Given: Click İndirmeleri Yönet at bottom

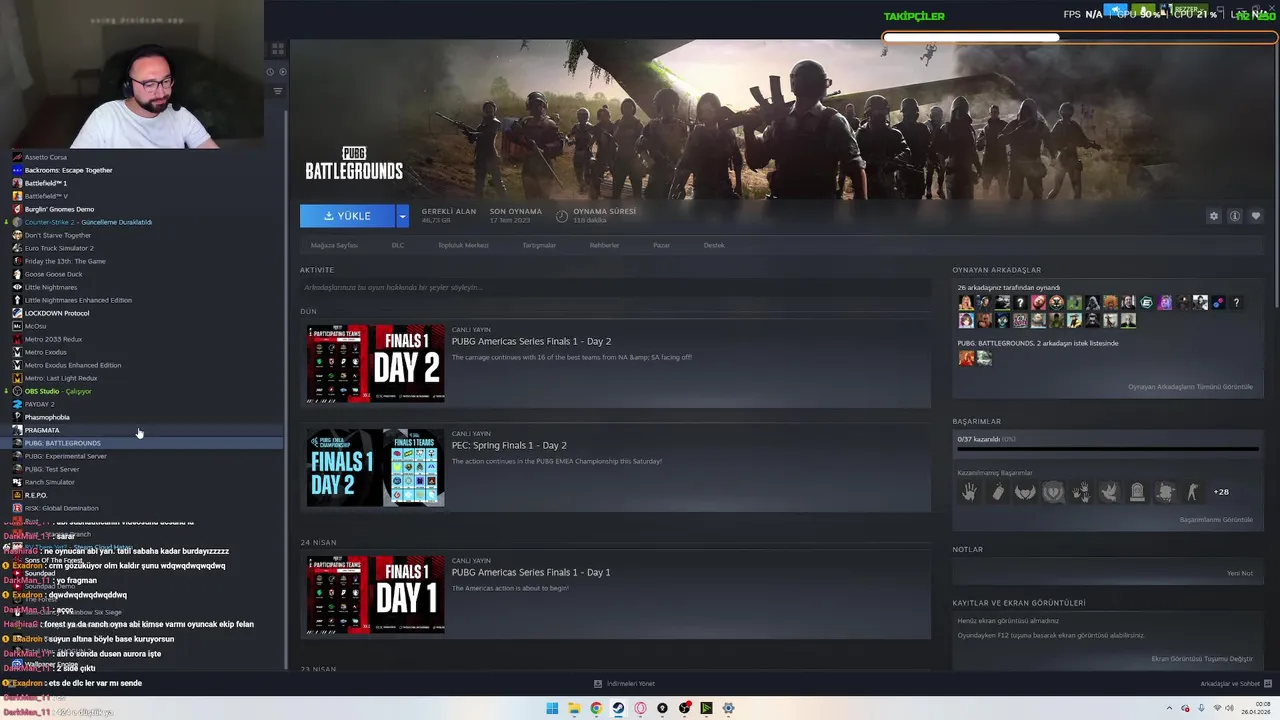Looking at the screenshot, I should click(630, 684).
